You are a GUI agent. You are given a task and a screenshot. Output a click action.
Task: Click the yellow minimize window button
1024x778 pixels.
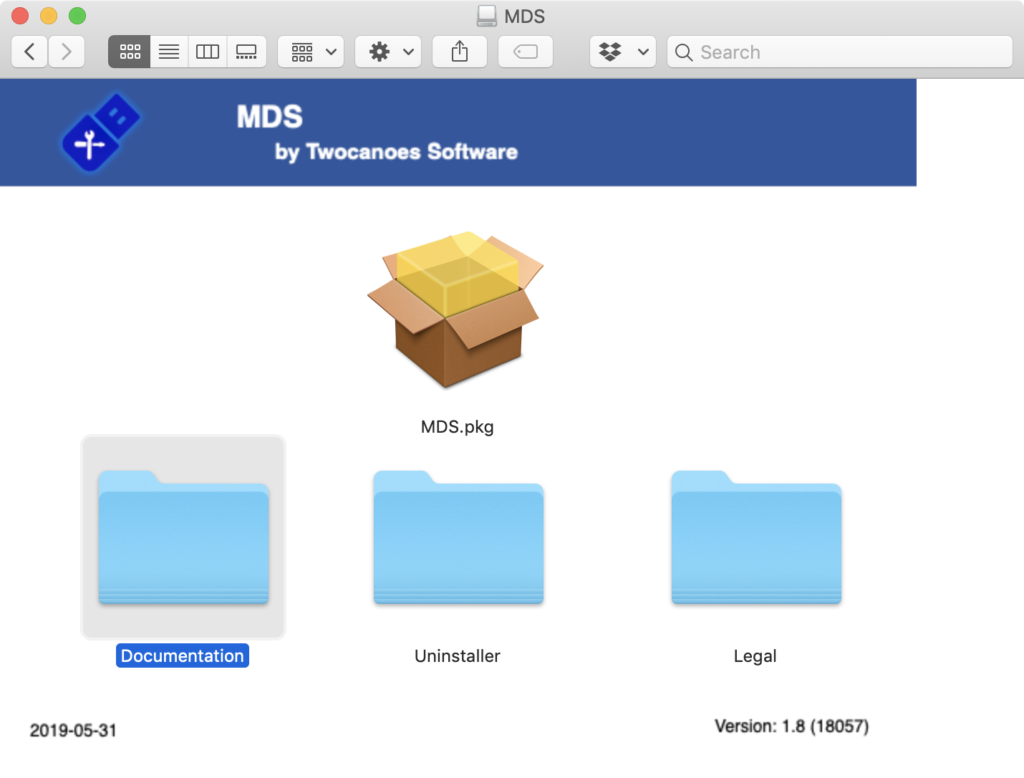[49, 16]
